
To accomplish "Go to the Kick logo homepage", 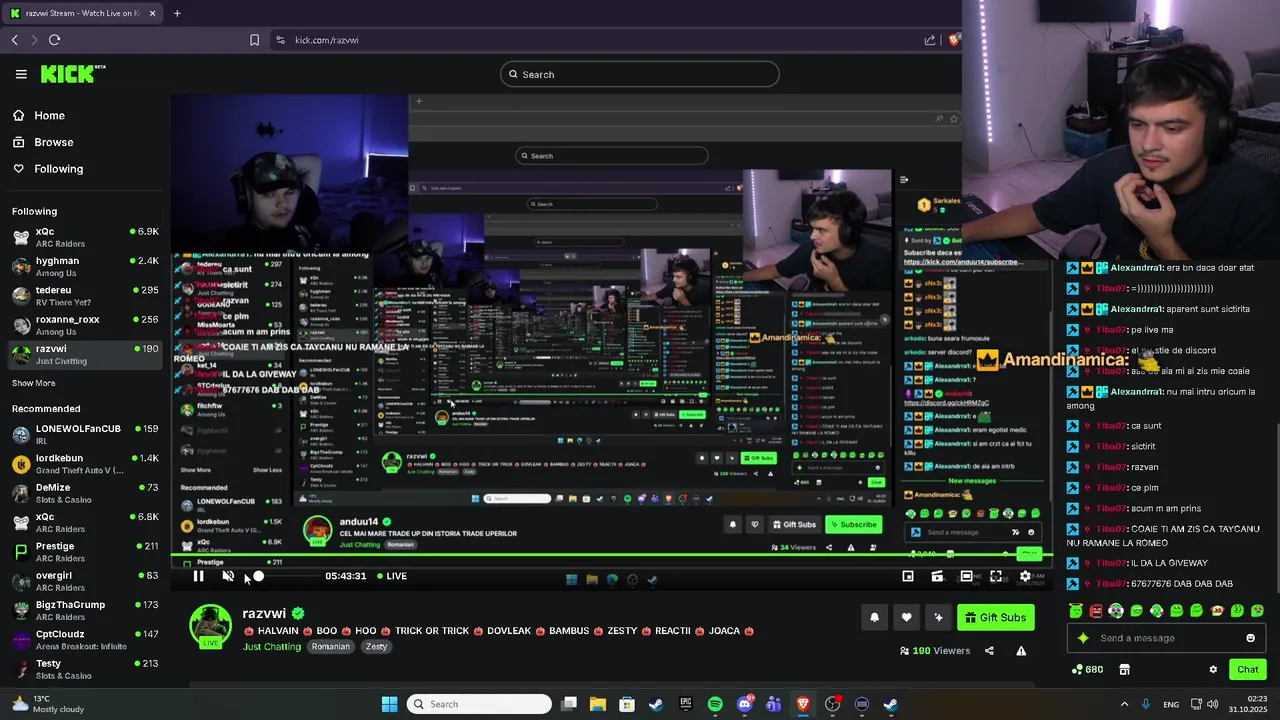I will (73, 74).
